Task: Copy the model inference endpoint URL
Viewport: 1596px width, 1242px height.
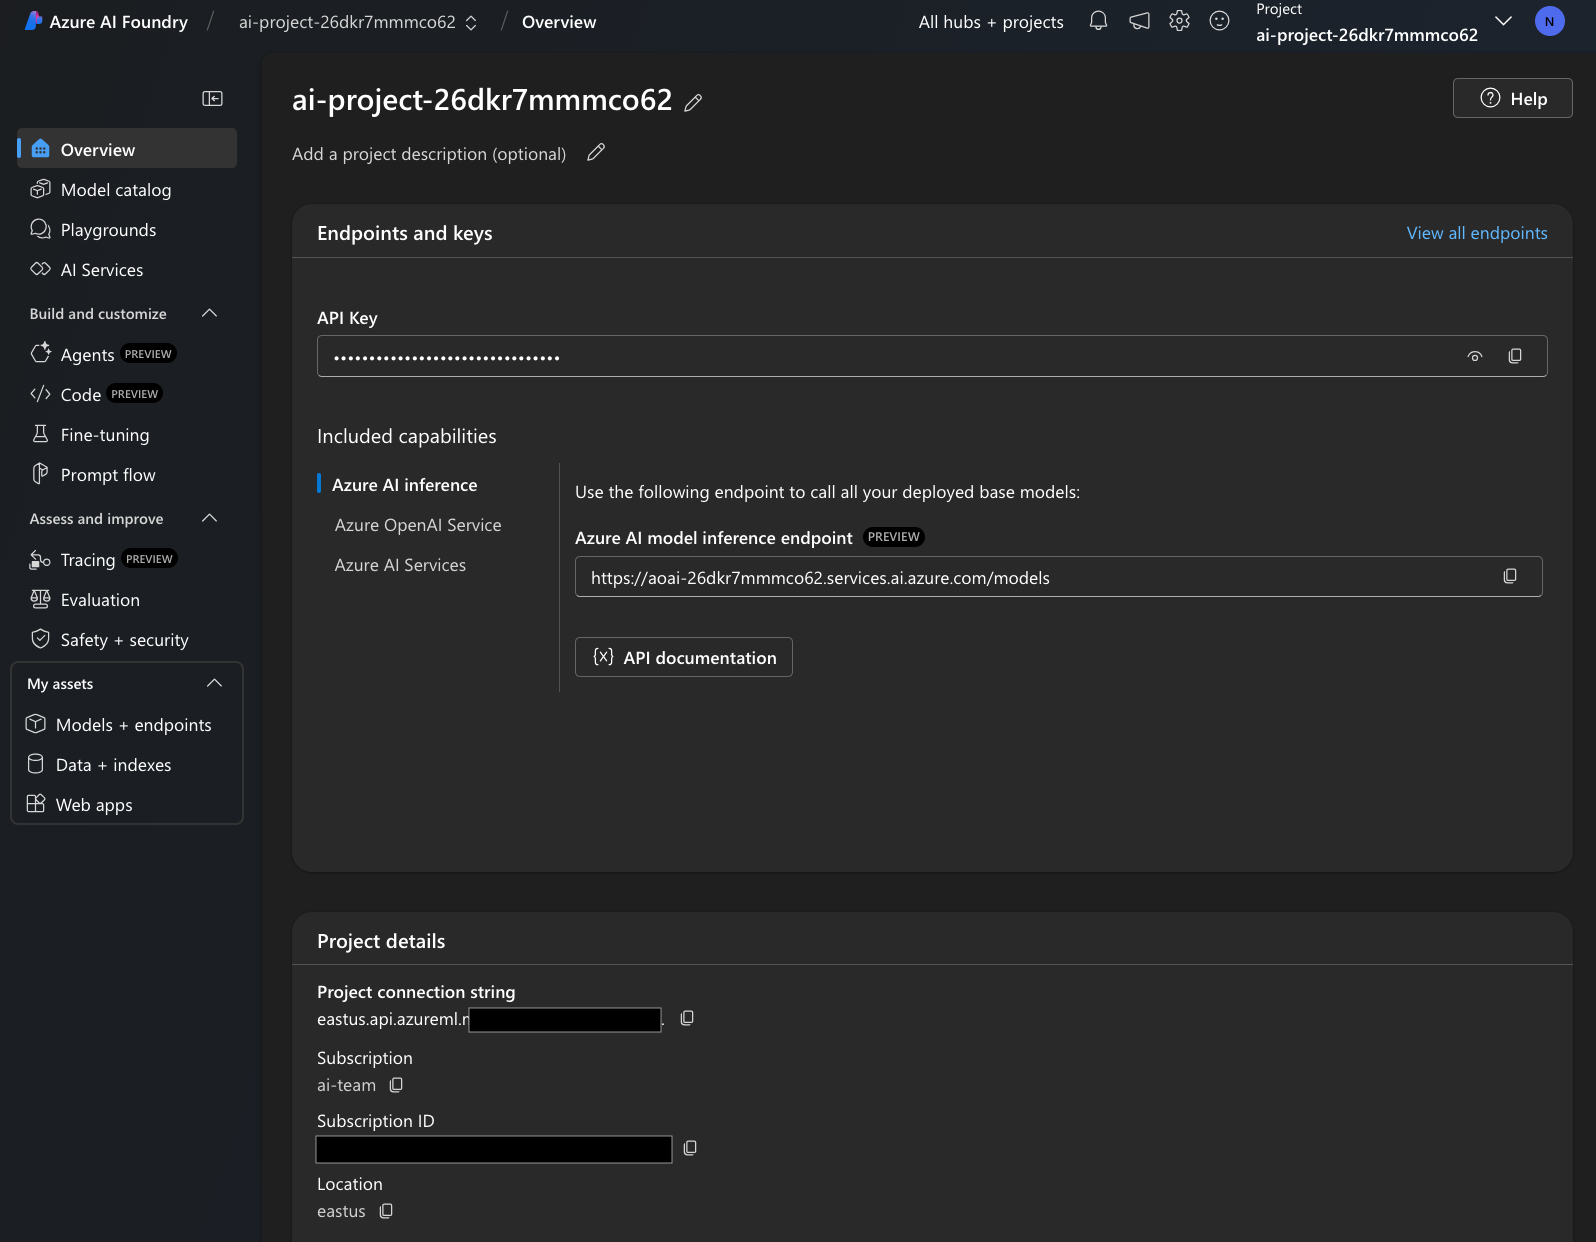Action: [x=1510, y=576]
